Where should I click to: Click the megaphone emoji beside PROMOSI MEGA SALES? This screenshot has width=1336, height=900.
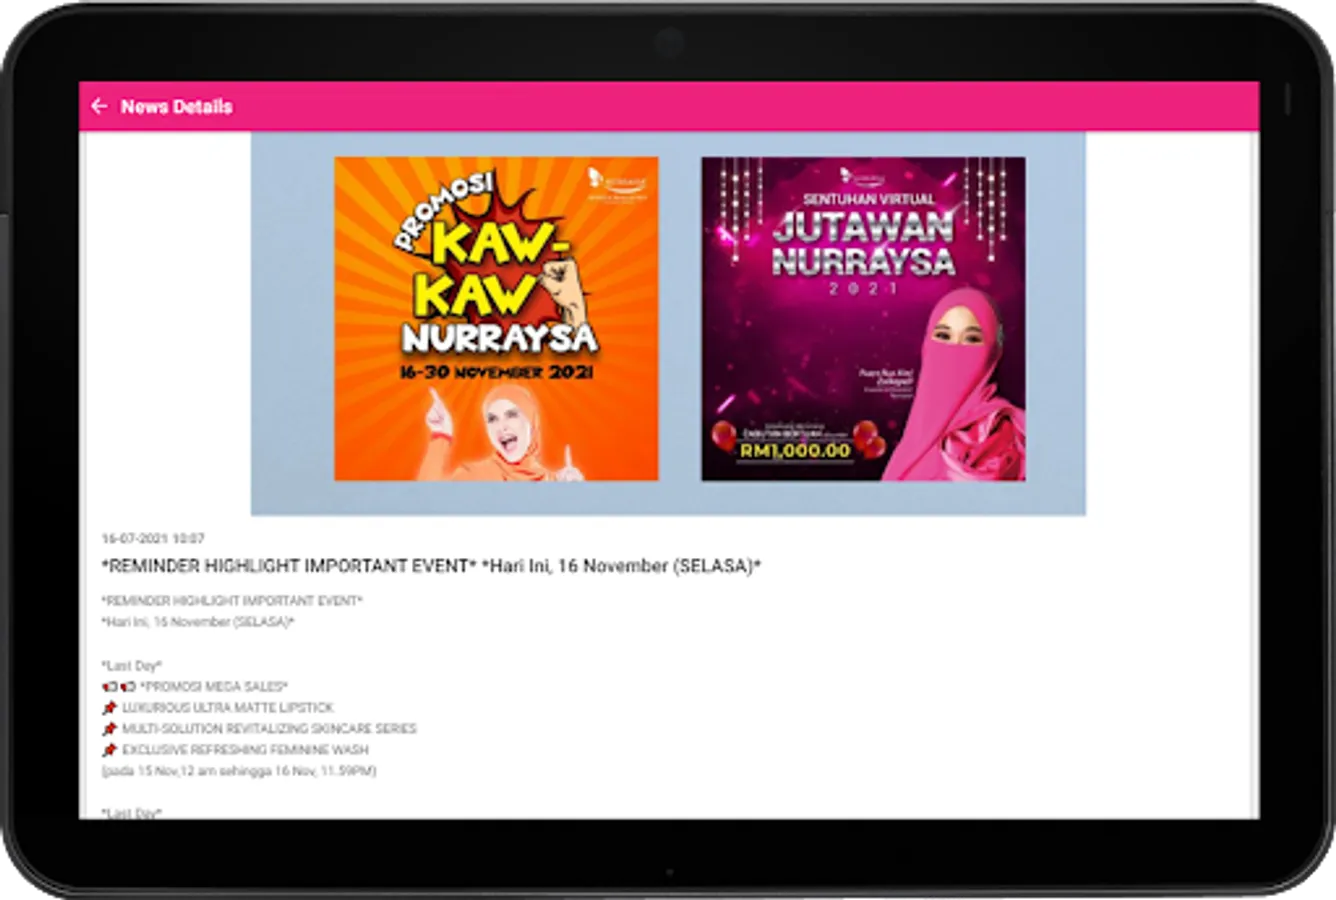(119, 687)
